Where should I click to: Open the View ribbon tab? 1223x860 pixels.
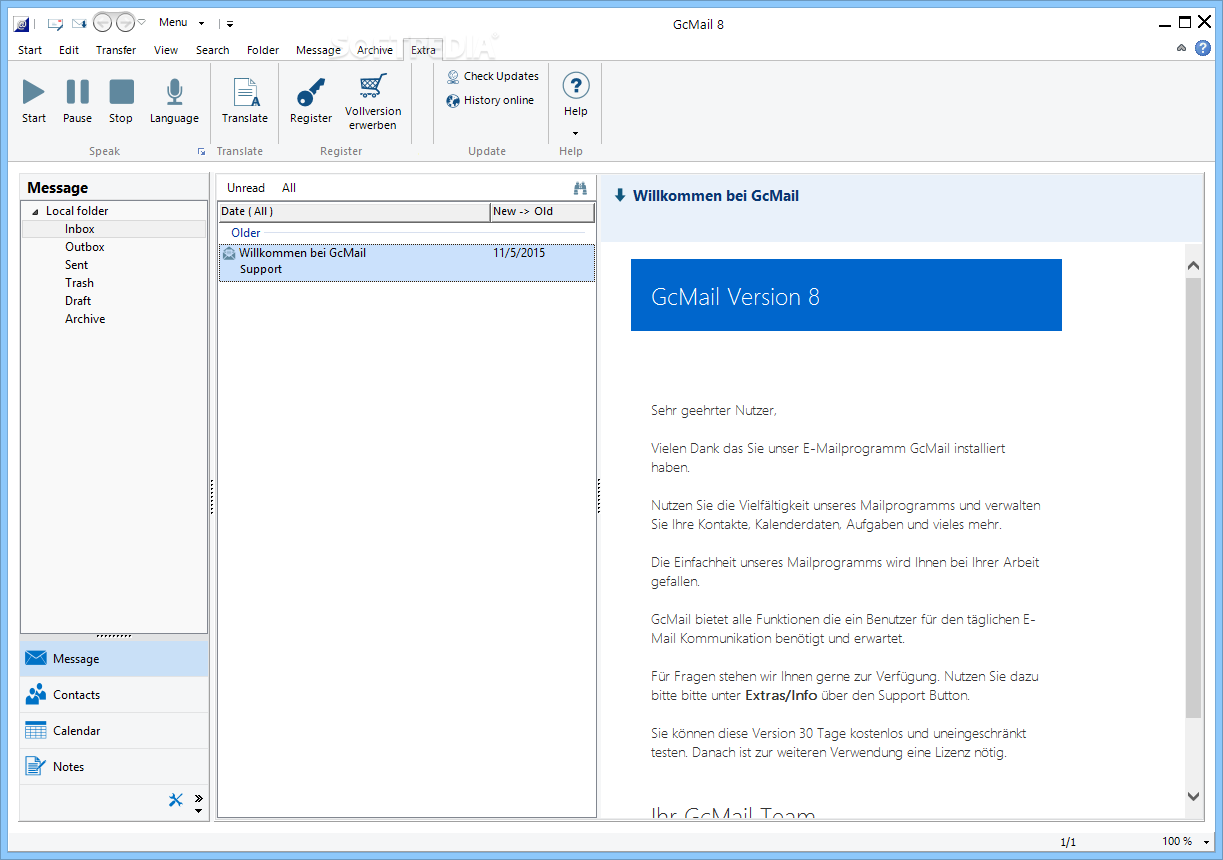(x=166, y=50)
